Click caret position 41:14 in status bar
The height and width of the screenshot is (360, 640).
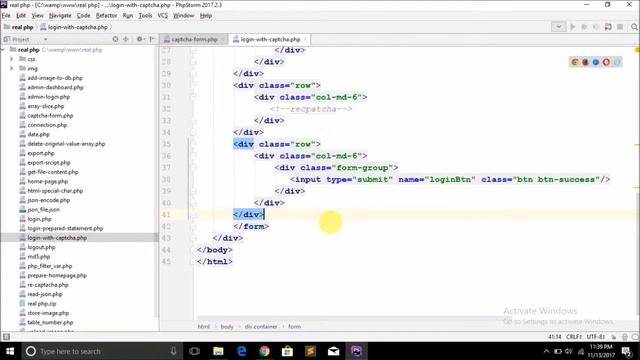(x=555, y=337)
